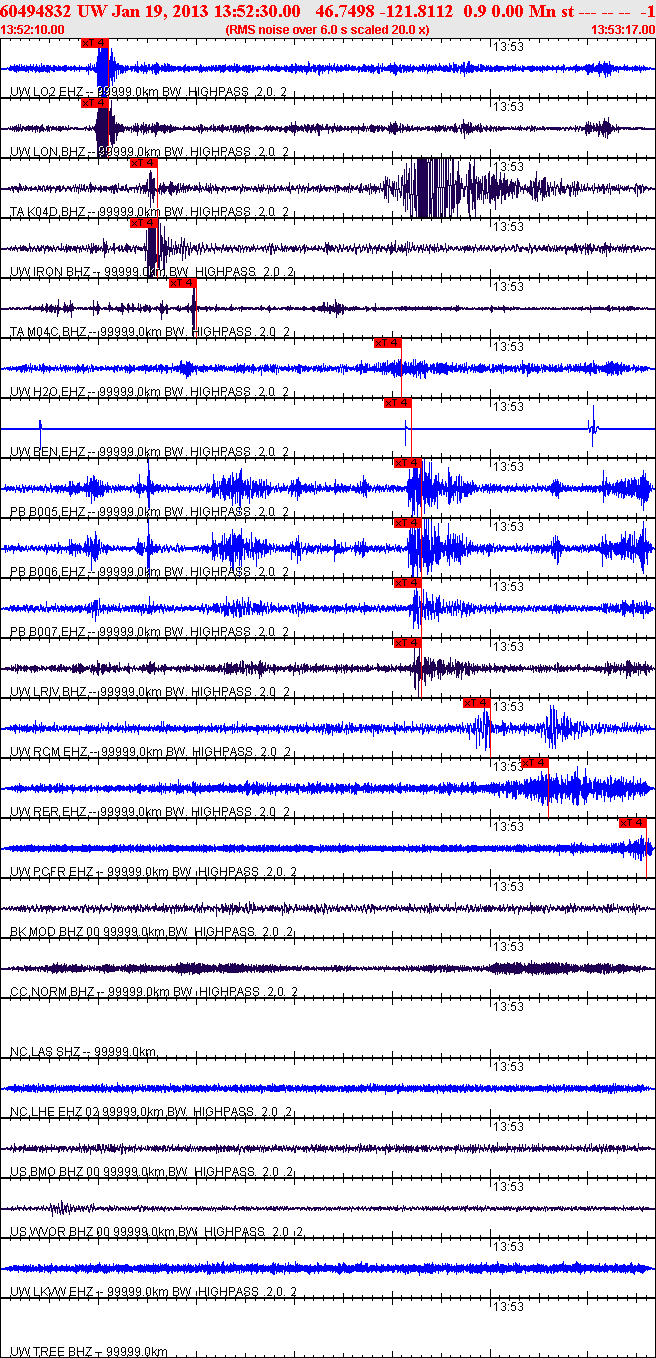The height and width of the screenshot is (1358, 656).
Task: Select the red pick flag on UW LON BHZ trace
Action: (x=95, y=103)
